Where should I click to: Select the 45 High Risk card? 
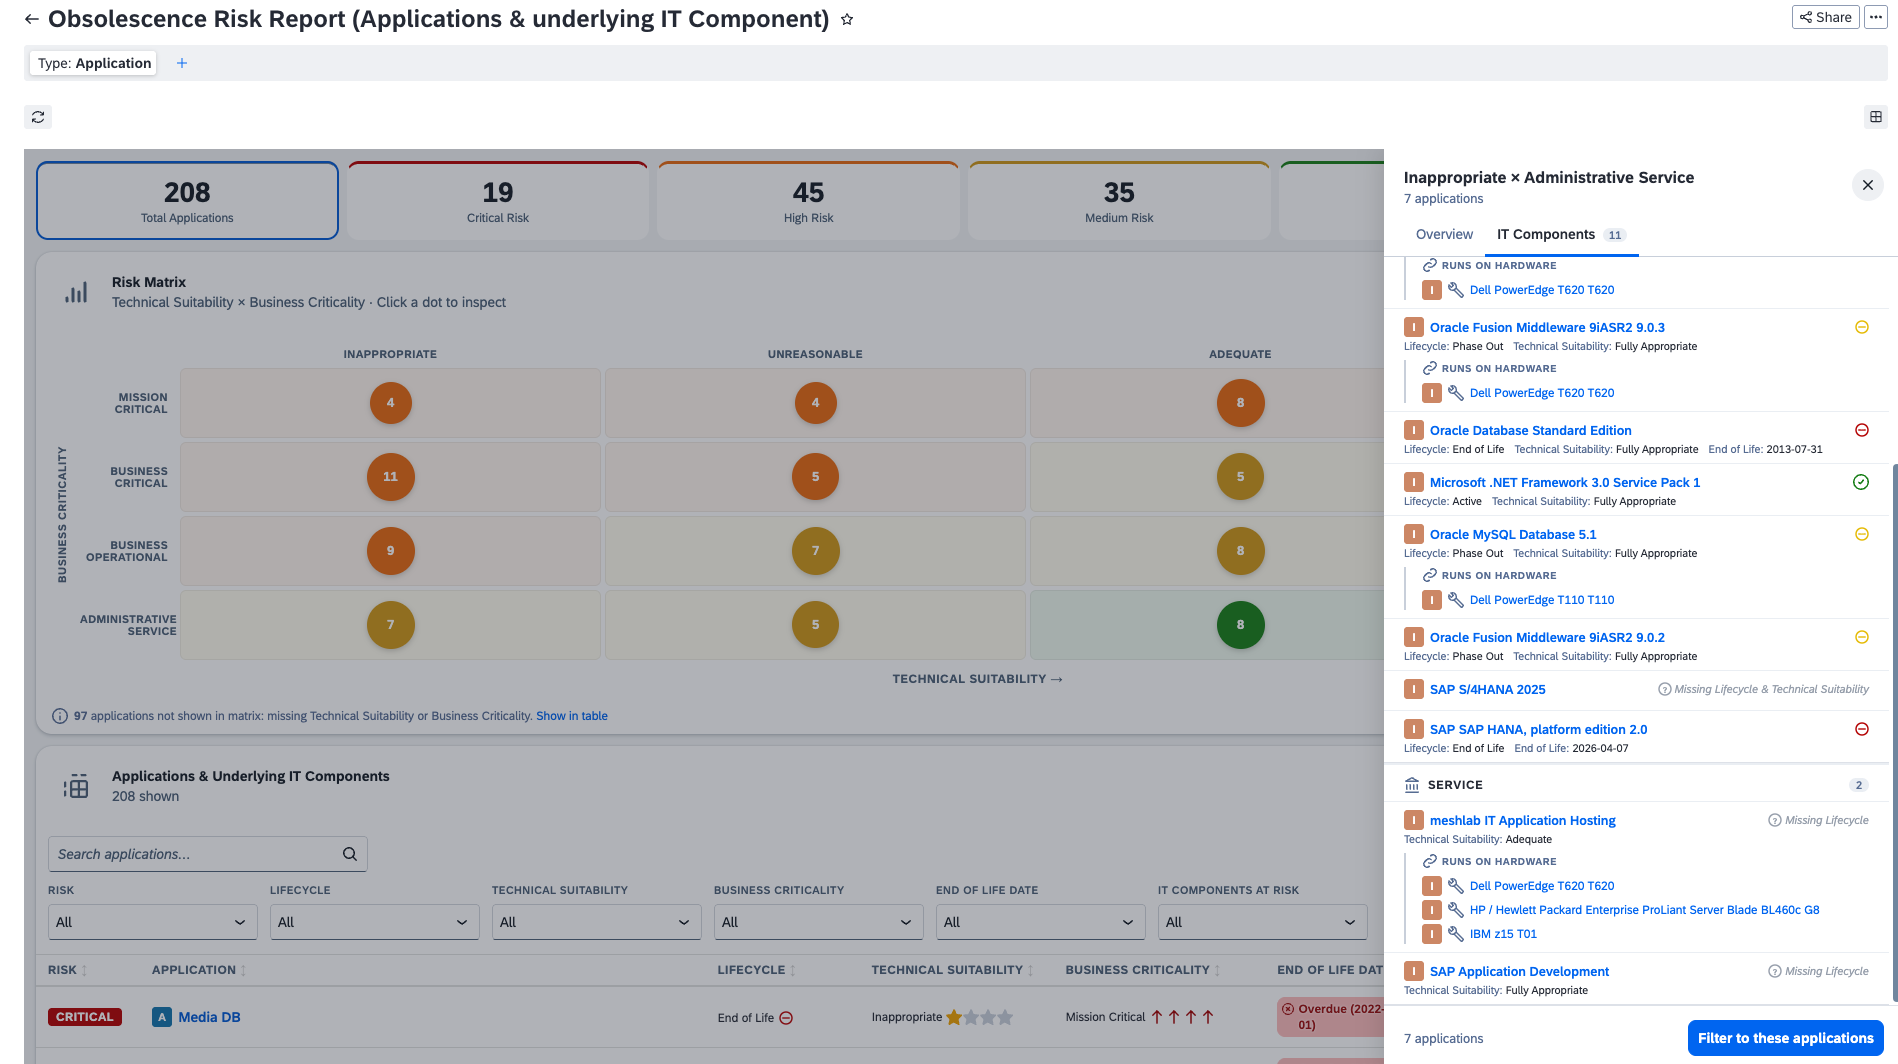[x=808, y=201]
